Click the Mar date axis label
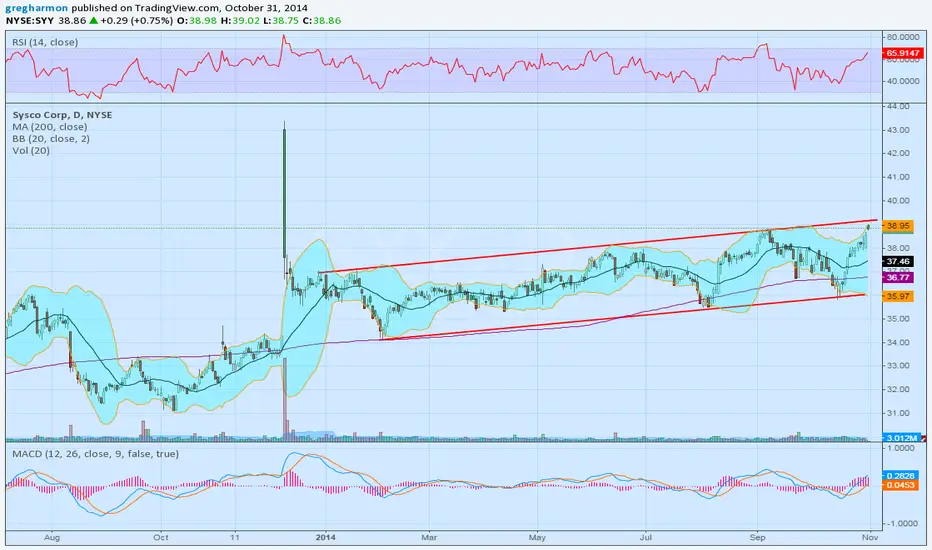The image size is (932, 550). pyautogui.click(x=429, y=537)
